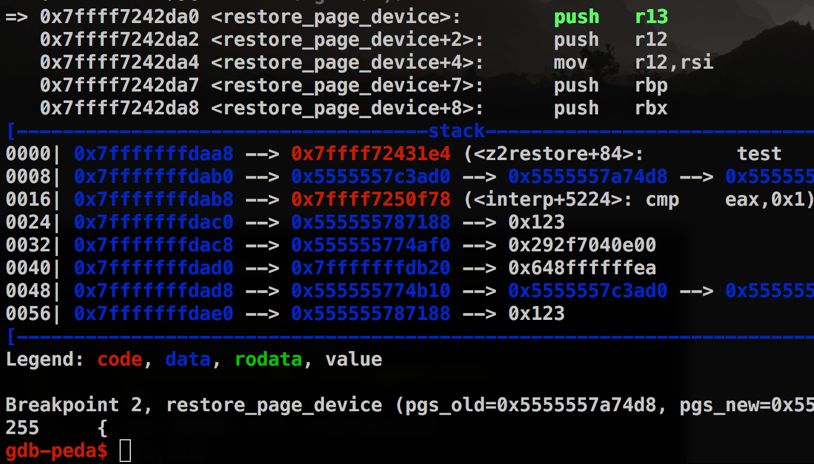Click value 0x292f7040e00

(582, 245)
